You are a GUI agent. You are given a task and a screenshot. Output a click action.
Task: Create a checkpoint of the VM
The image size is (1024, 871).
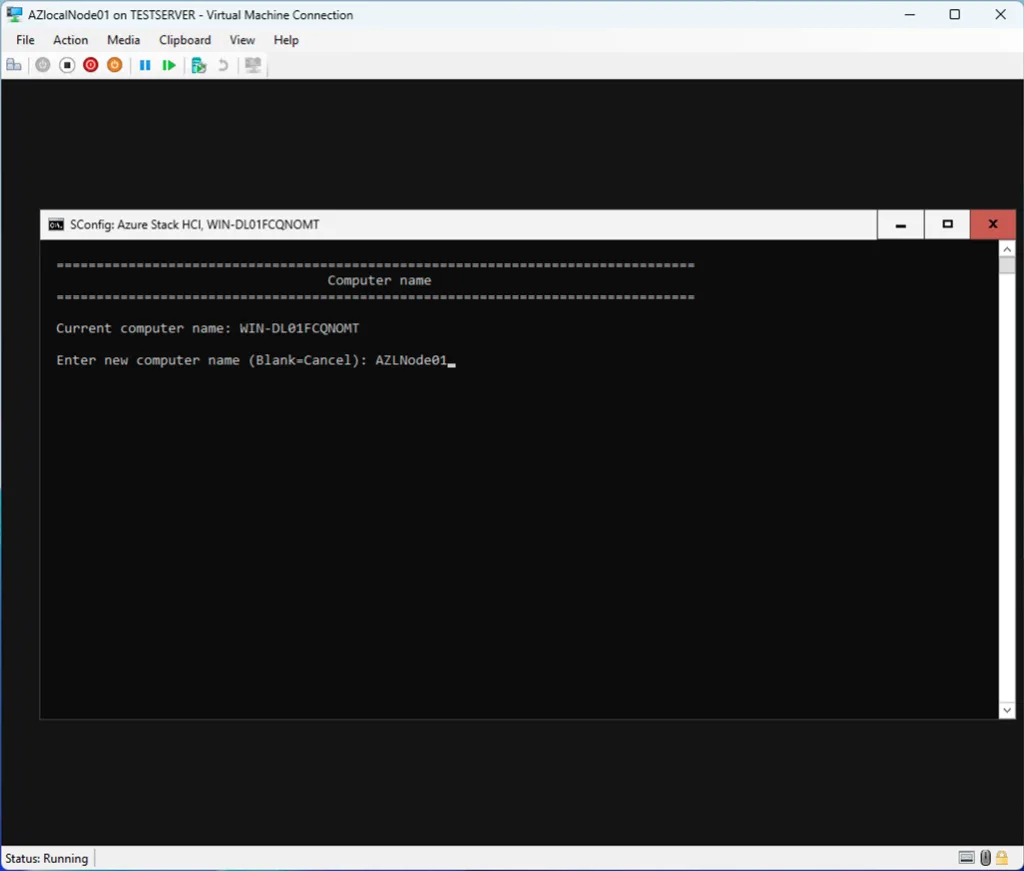click(x=199, y=65)
